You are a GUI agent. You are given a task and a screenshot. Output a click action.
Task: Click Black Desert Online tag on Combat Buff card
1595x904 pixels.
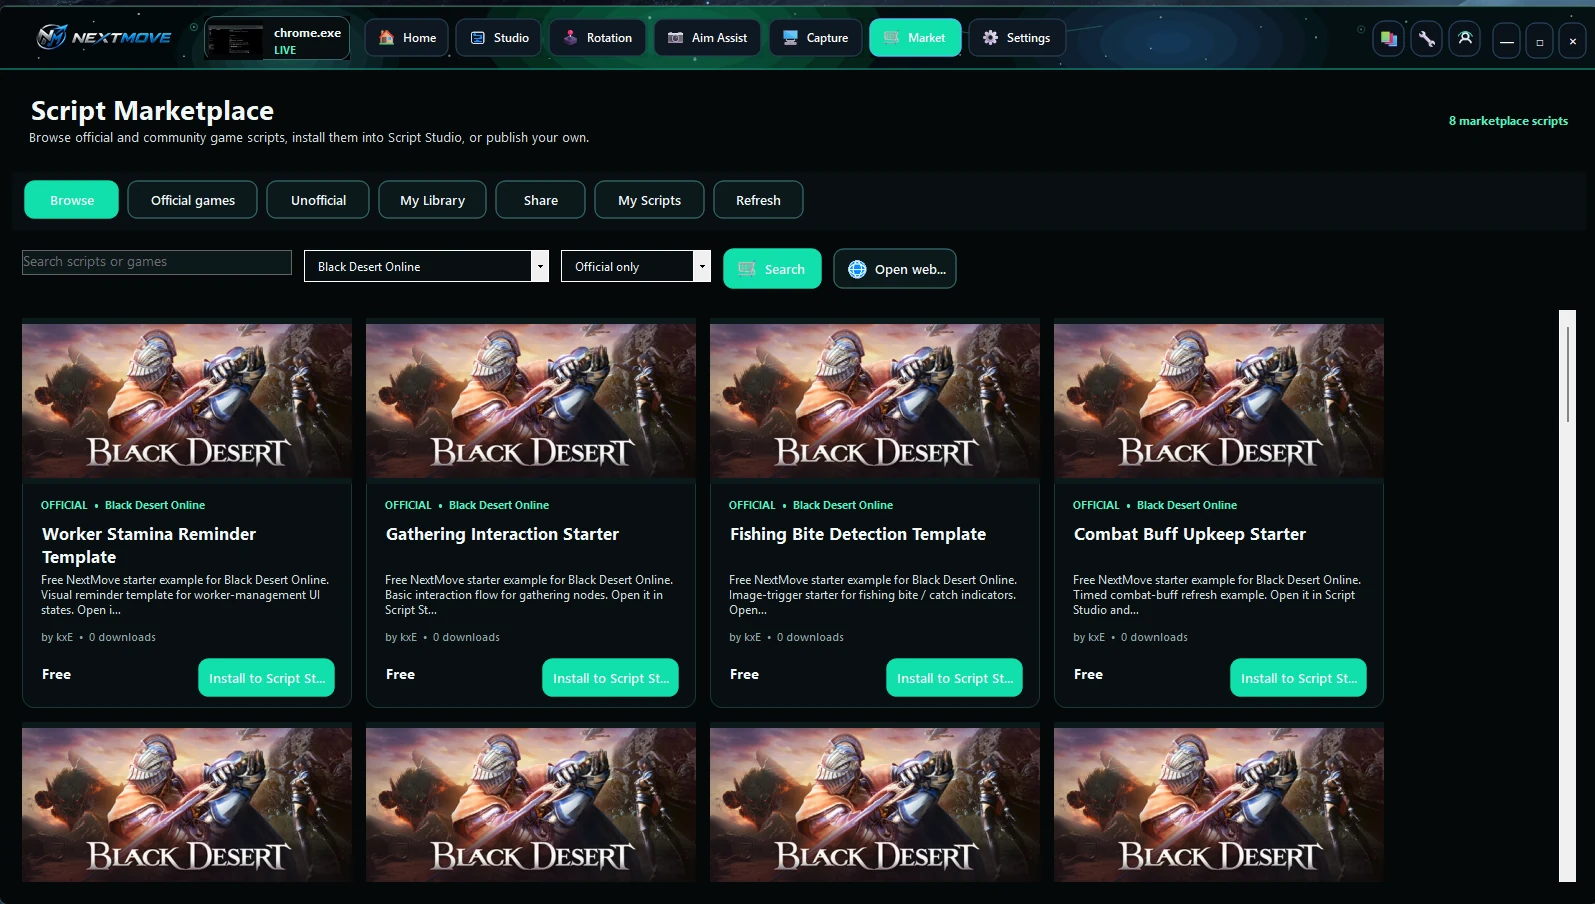[x=1187, y=505]
